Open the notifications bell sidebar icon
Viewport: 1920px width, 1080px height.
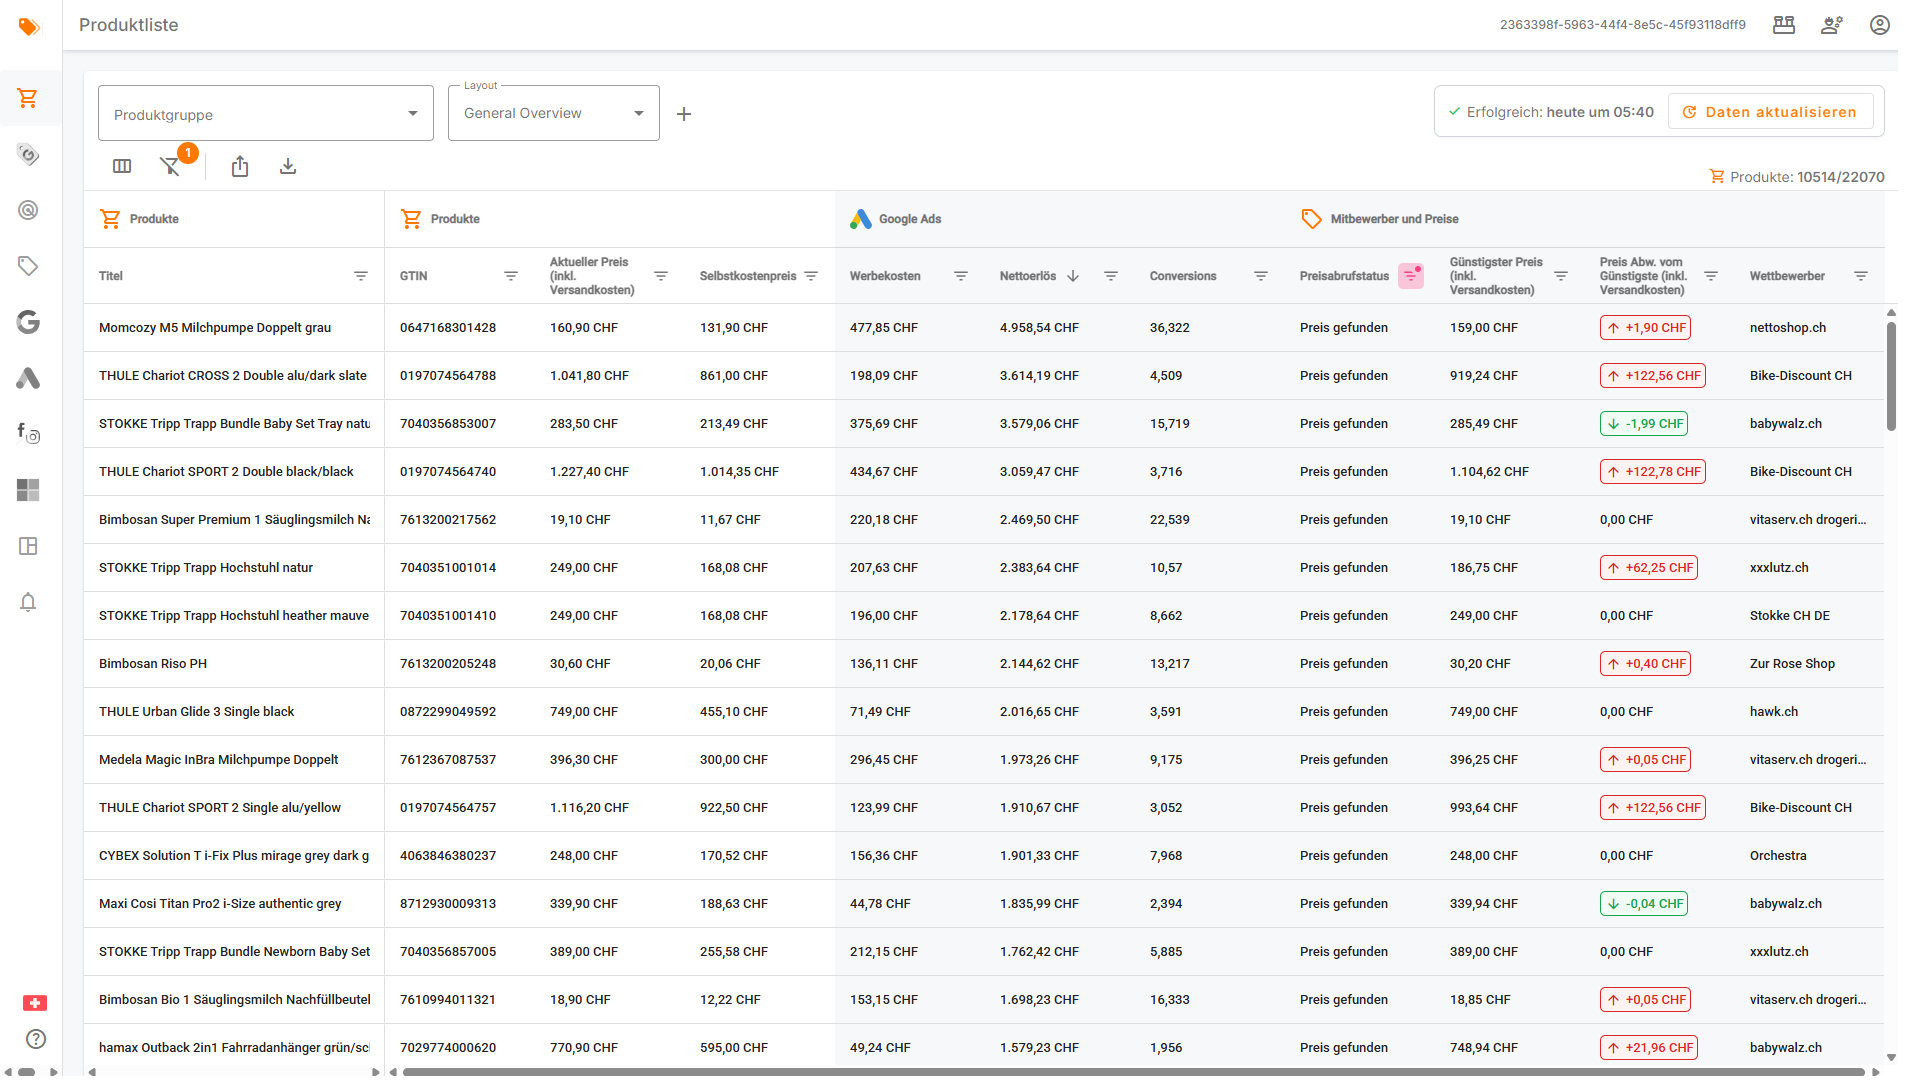[28, 602]
